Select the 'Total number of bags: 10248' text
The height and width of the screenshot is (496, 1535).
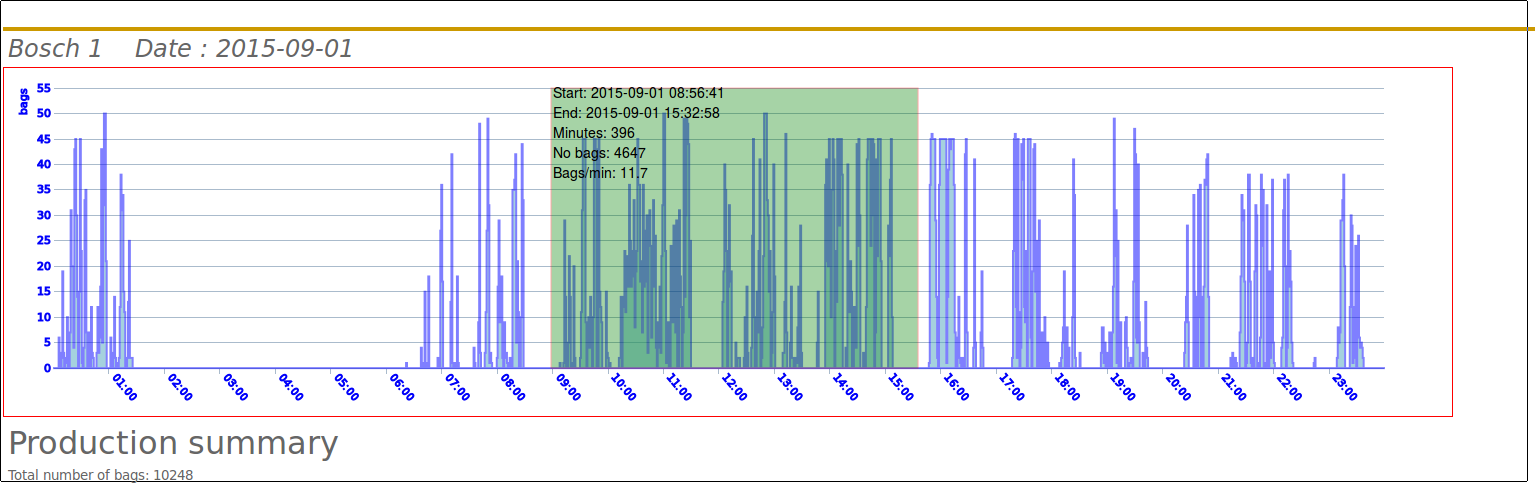click(100, 475)
